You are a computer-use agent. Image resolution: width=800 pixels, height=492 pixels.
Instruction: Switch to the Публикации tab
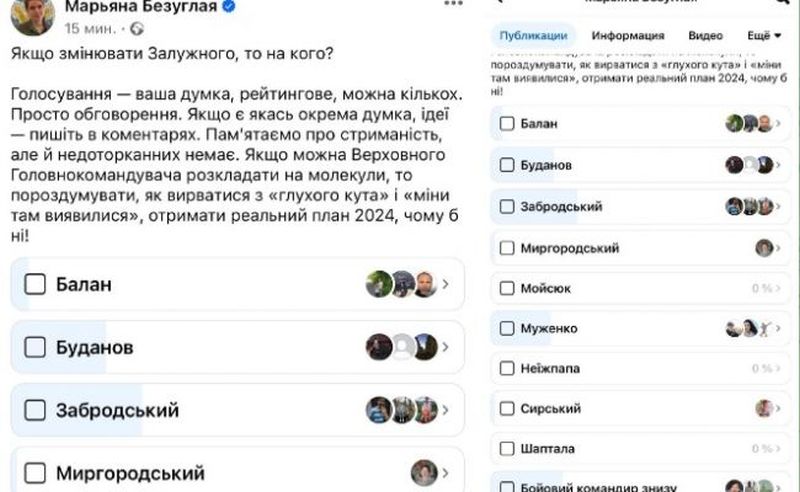tap(534, 36)
